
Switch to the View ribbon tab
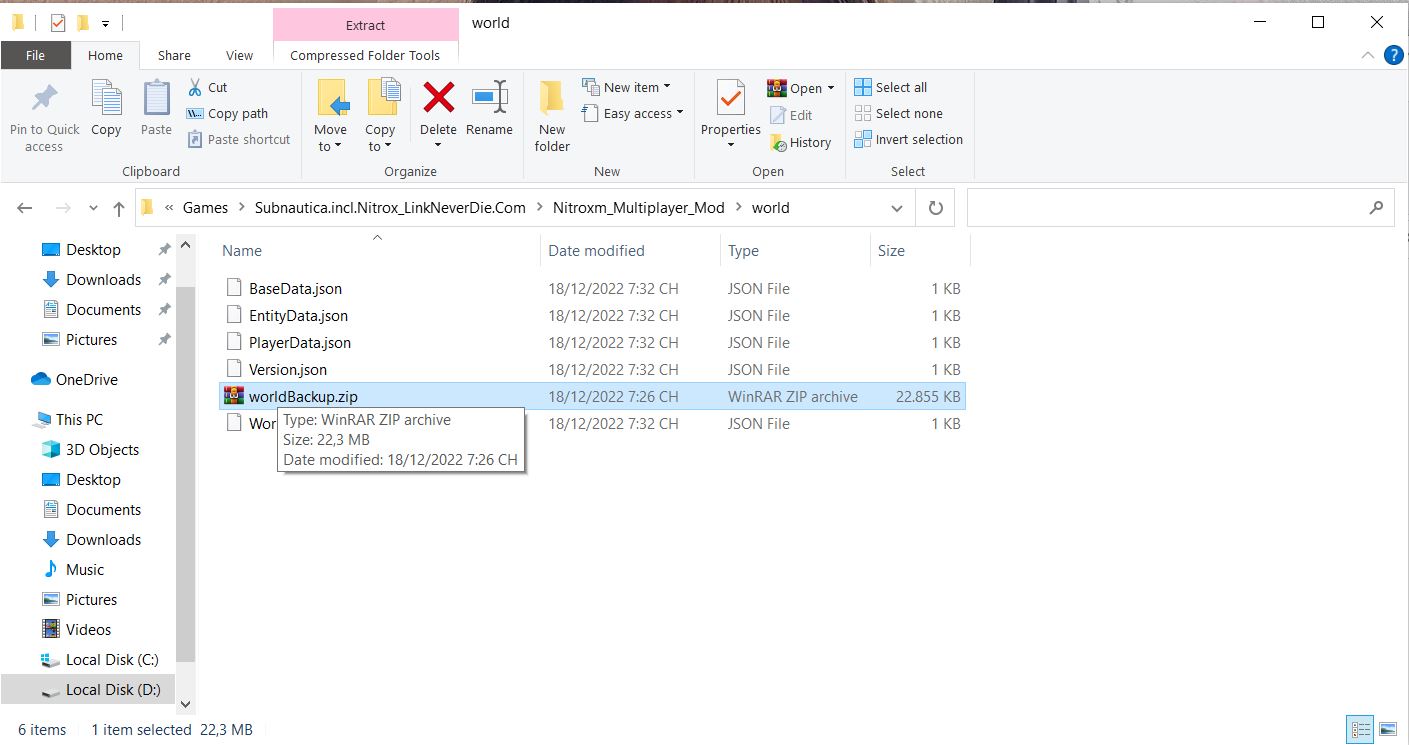coord(239,56)
